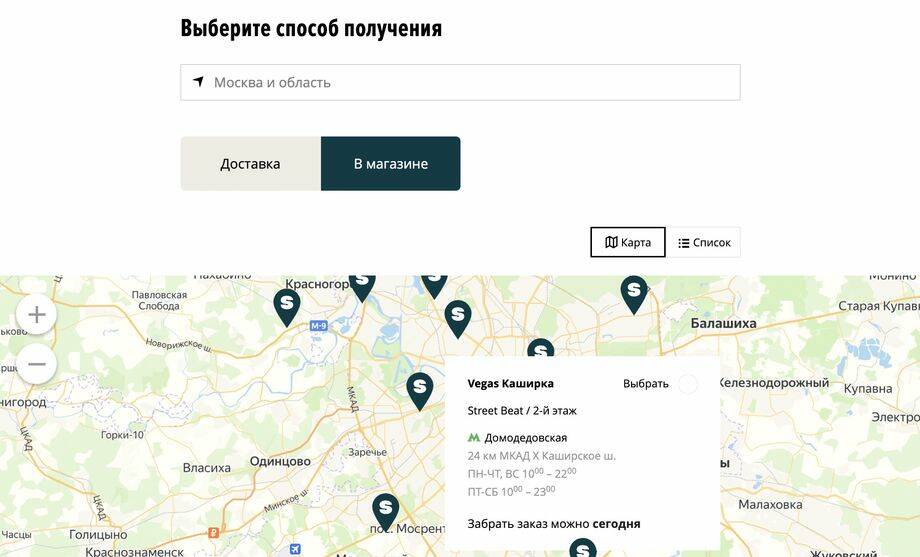This screenshot has width=920, height=557.
Task: Zoom in the map with plus button
Action: (x=36, y=315)
